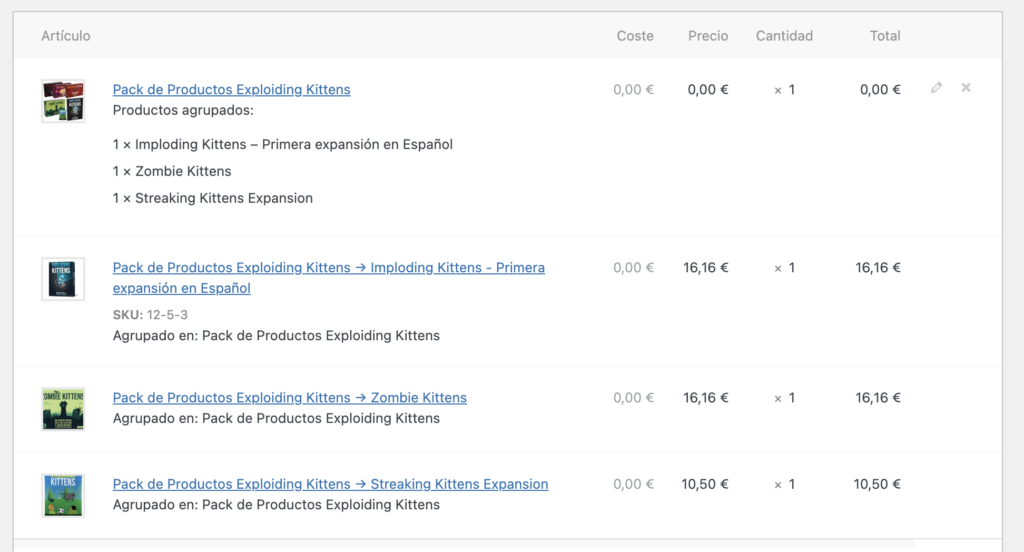Click the 0,00 € cost in the Imploding Kittens row
The image size is (1024, 552).
(633, 268)
